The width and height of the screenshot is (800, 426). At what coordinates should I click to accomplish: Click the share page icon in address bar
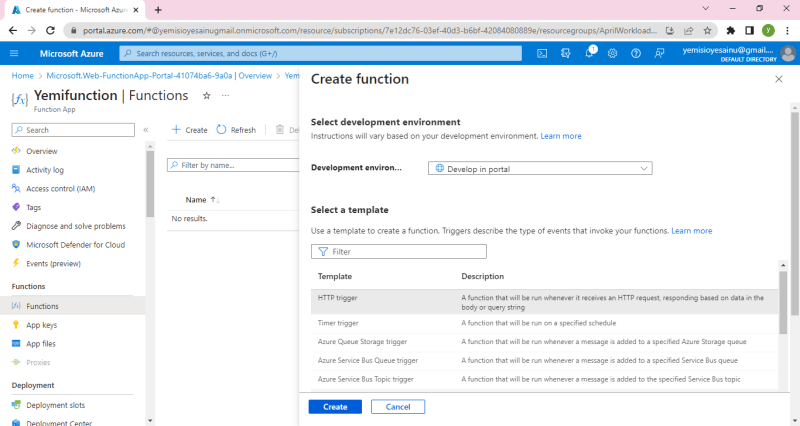click(689, 31)
